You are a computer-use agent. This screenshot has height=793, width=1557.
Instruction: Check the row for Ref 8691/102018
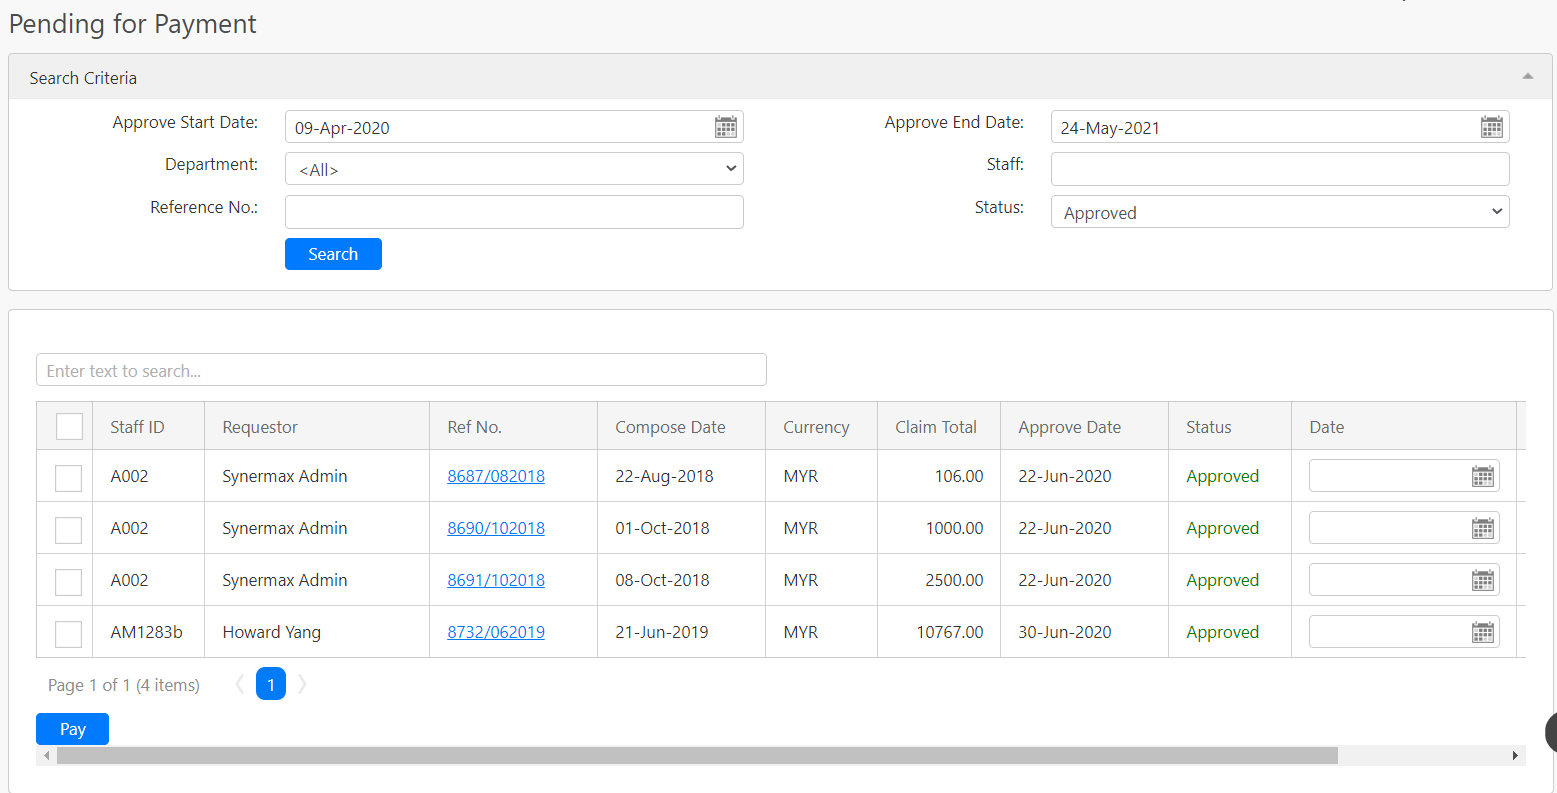click(x=68, y=582)
